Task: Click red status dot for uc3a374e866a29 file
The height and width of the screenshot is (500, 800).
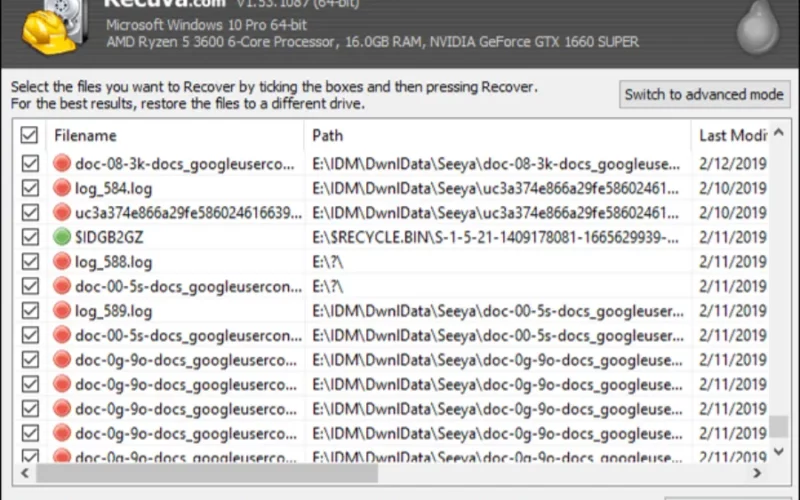Action: pyautogui.click(x=62, y=212)
